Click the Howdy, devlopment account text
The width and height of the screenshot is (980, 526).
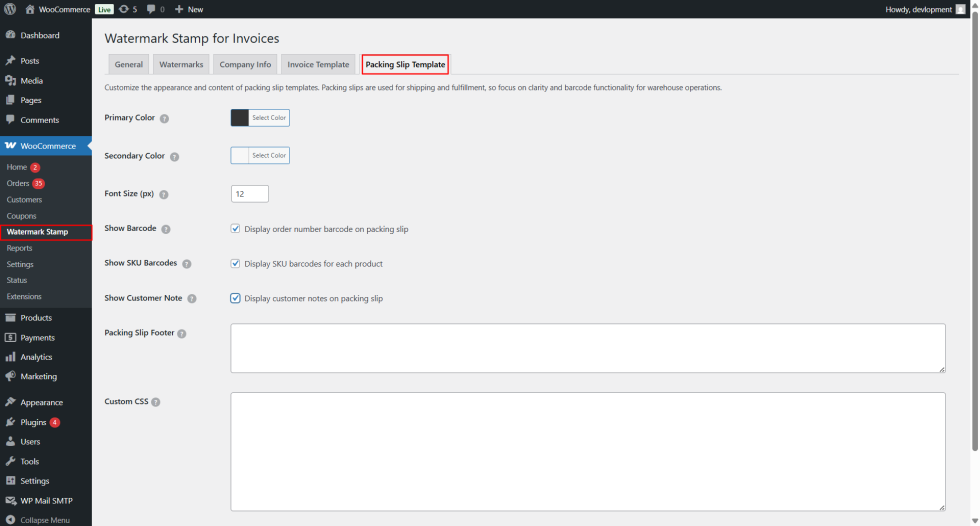[918, 9]
